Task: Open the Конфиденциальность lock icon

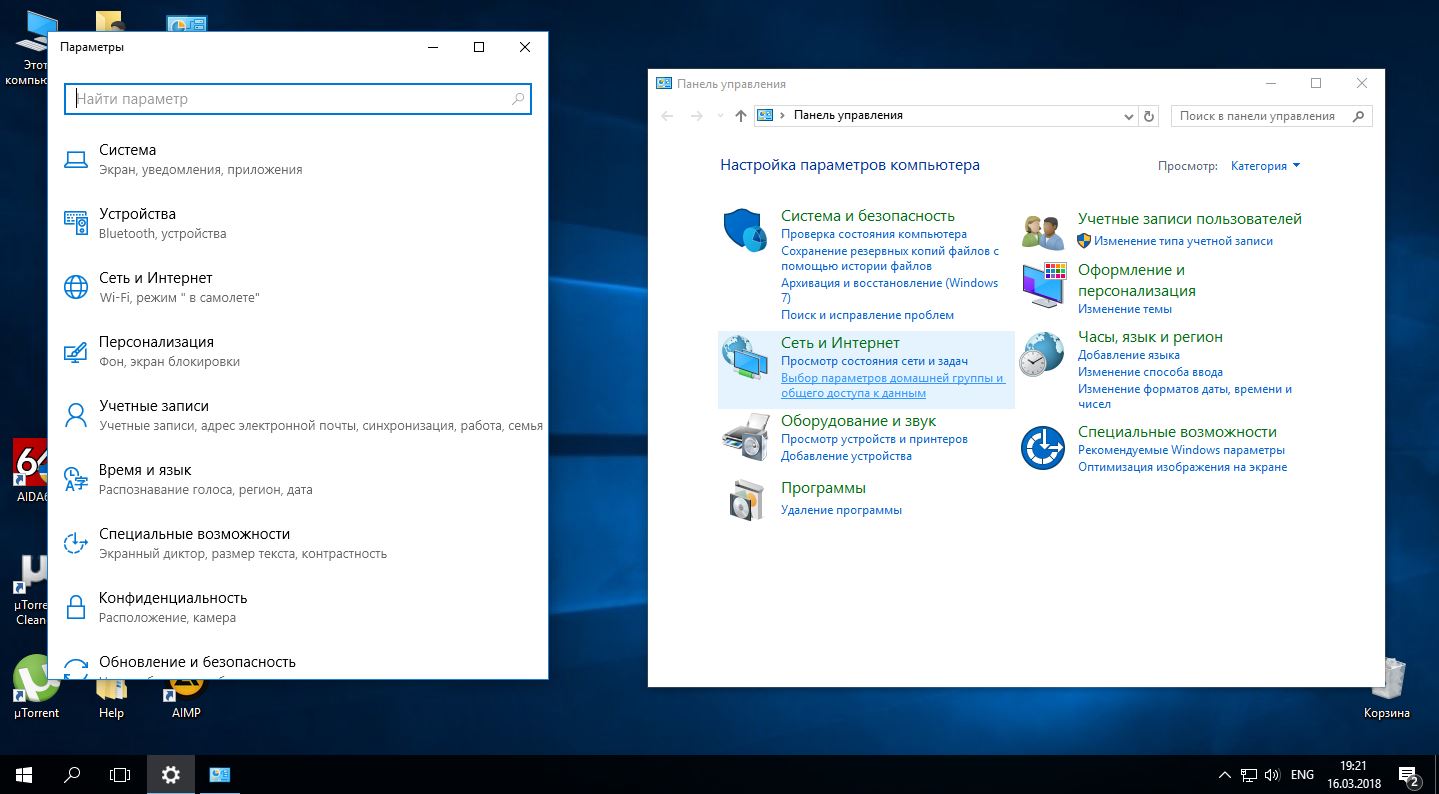Action: [76, 607]
